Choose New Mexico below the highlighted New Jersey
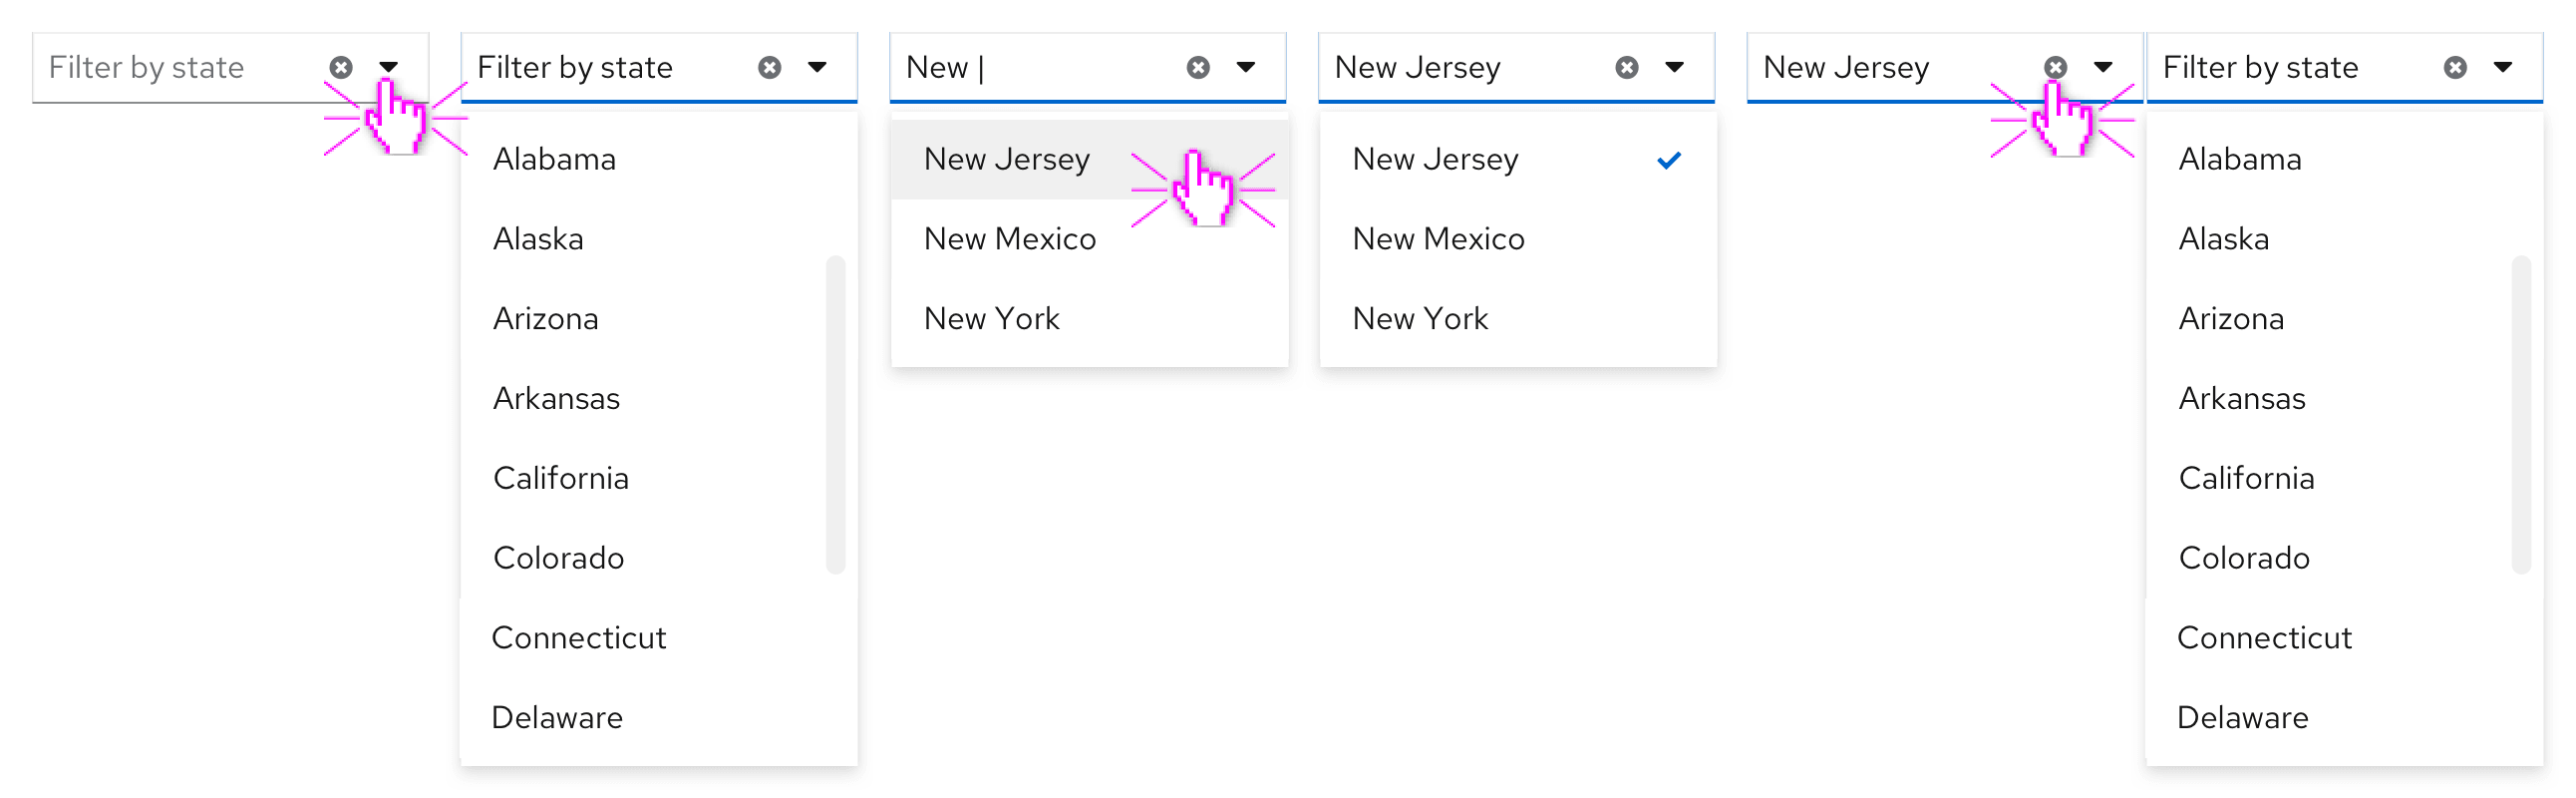The width and height of the screenshot is (2576, 798). (x=1010, y=239)
